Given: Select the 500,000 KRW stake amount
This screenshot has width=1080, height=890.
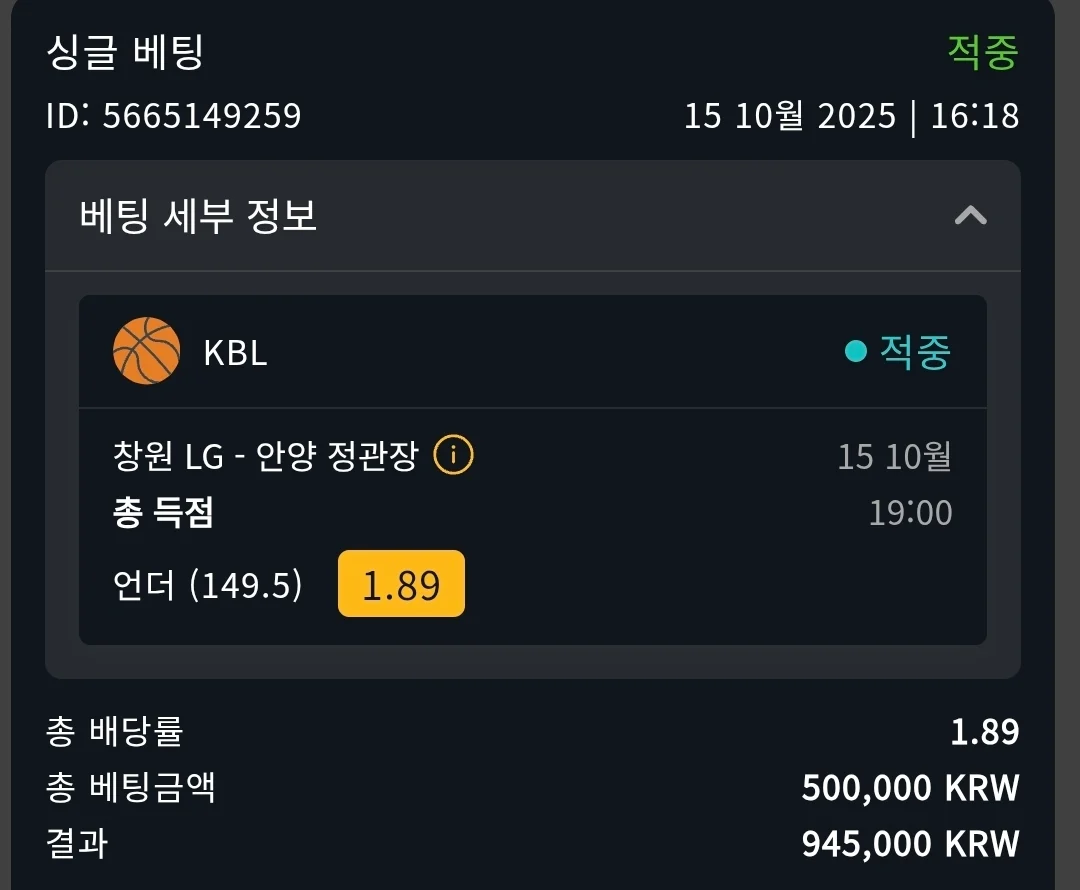Looking at the screenshot, I should [910, 788].
